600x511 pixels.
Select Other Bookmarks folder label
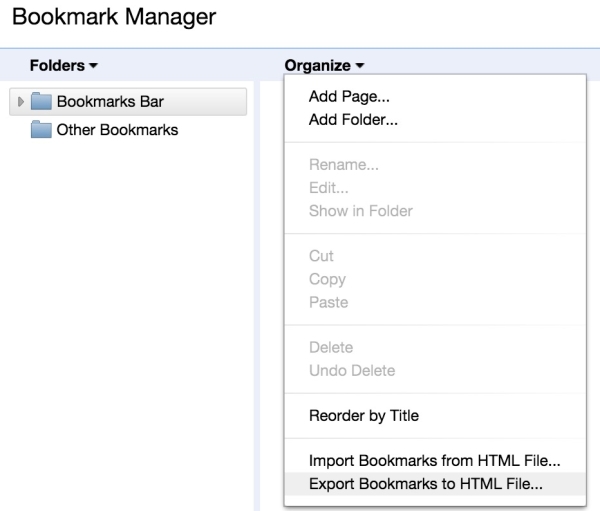117,129
